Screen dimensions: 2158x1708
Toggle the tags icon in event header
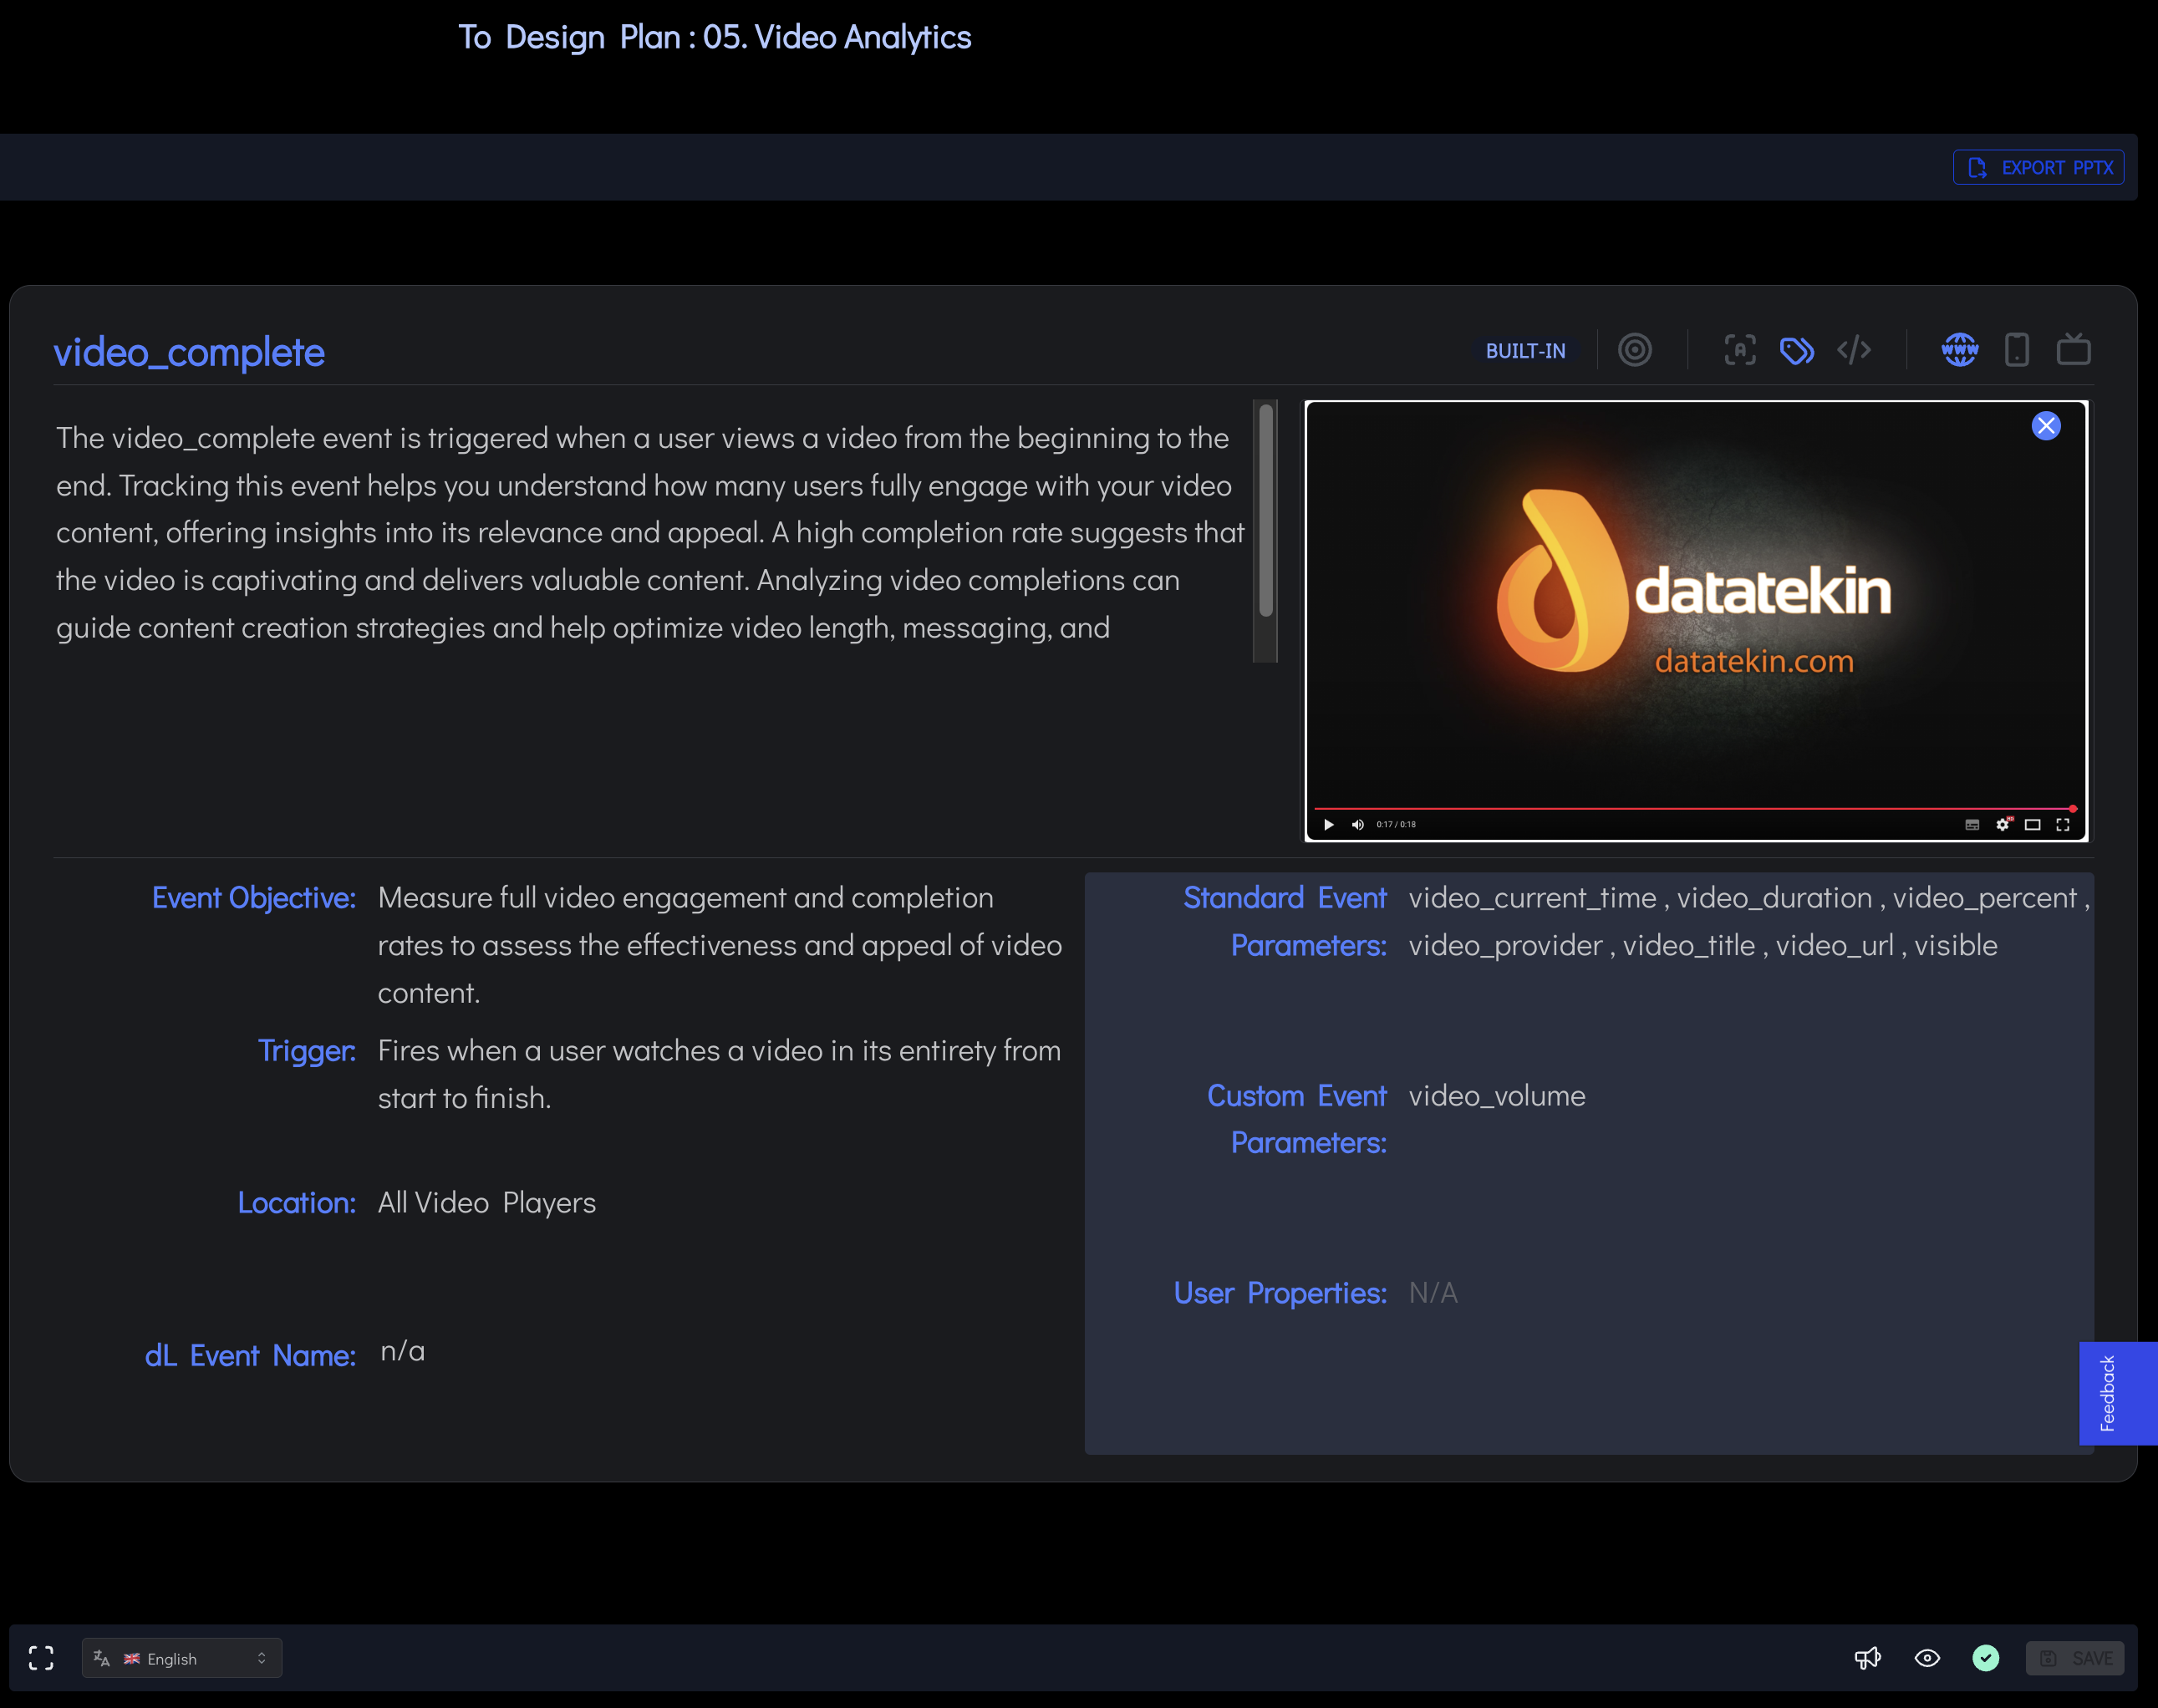1797,350
